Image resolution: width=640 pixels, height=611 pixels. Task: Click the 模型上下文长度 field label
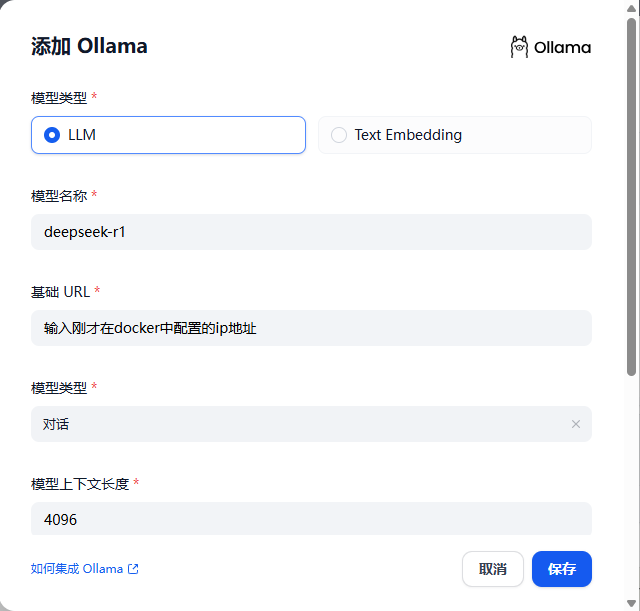click(80, 483)
